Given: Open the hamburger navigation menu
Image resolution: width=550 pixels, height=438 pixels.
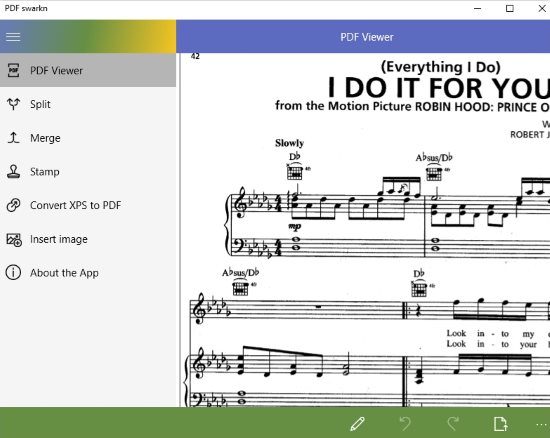Looking at the screenshot, I should pyautogui.click(x=13, y=37).
